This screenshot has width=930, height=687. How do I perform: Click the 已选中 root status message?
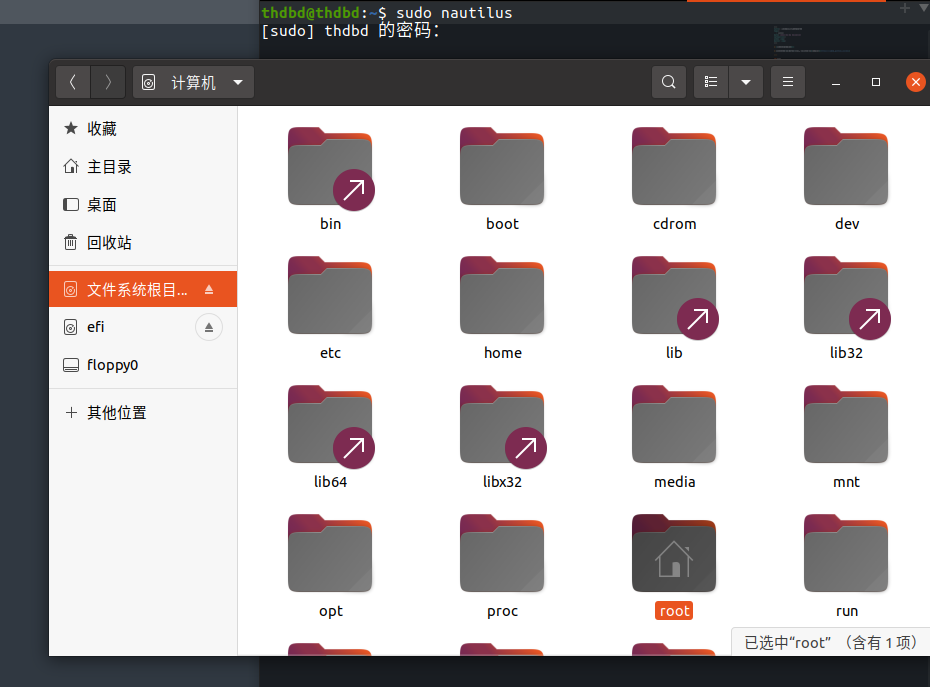coord(831,643)
